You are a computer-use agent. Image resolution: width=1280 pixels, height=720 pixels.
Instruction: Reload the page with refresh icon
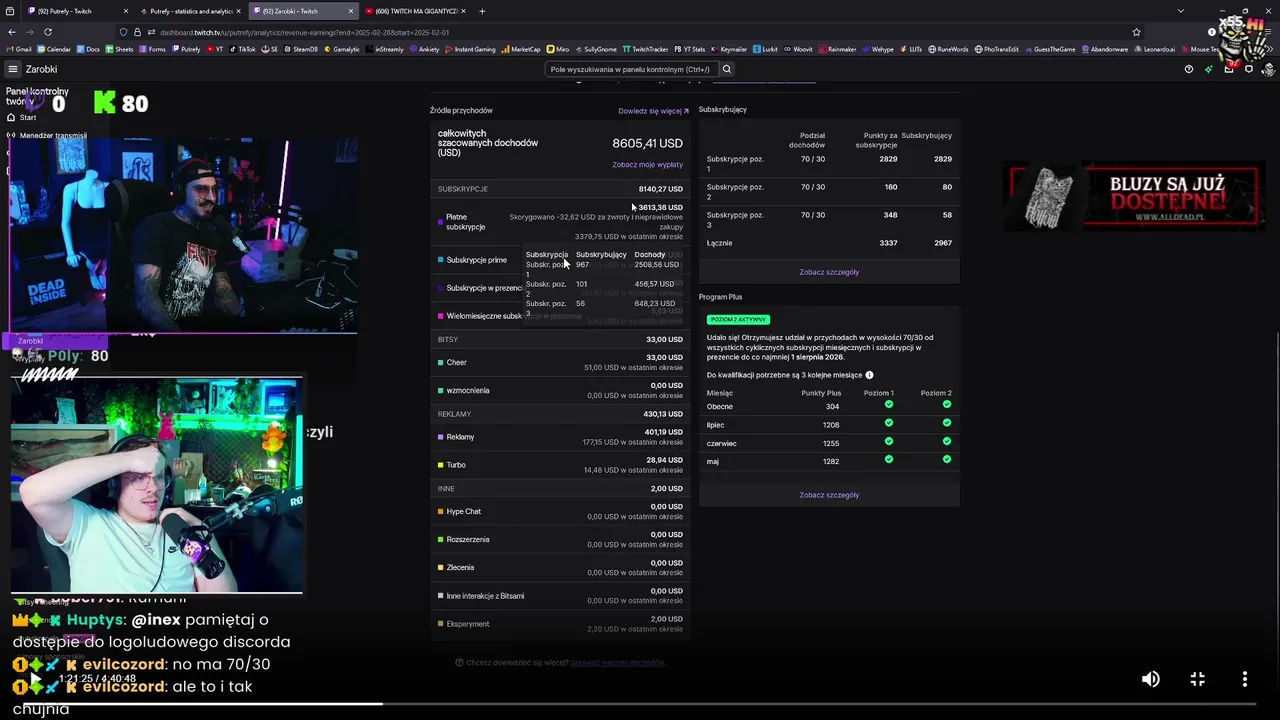[50, 32]
